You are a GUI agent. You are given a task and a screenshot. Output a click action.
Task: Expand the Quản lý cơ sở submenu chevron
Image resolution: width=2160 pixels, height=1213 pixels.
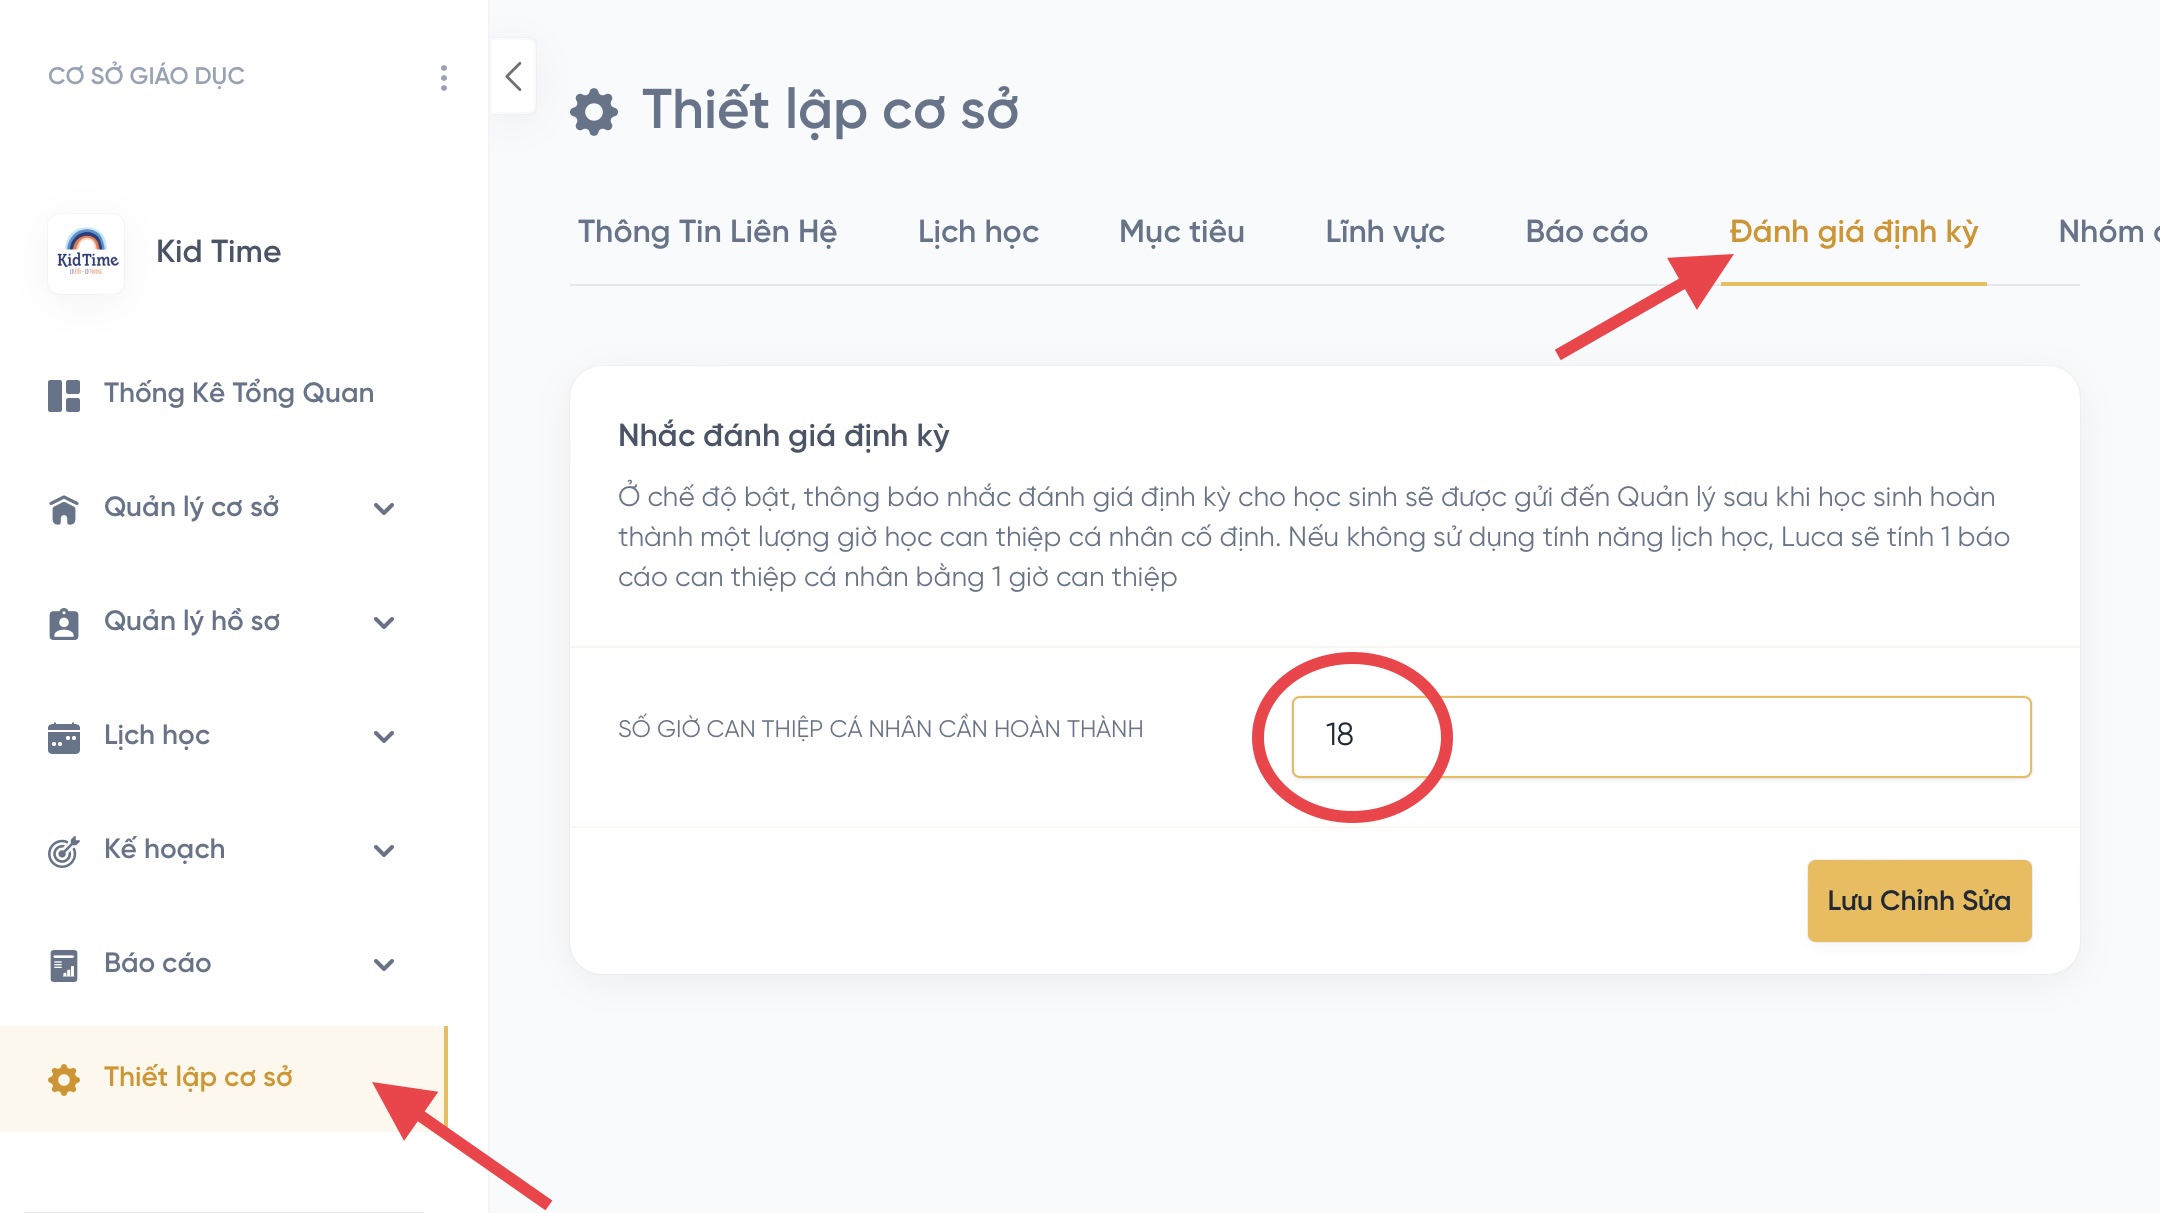pyautogui.click(x=384, y=509)
